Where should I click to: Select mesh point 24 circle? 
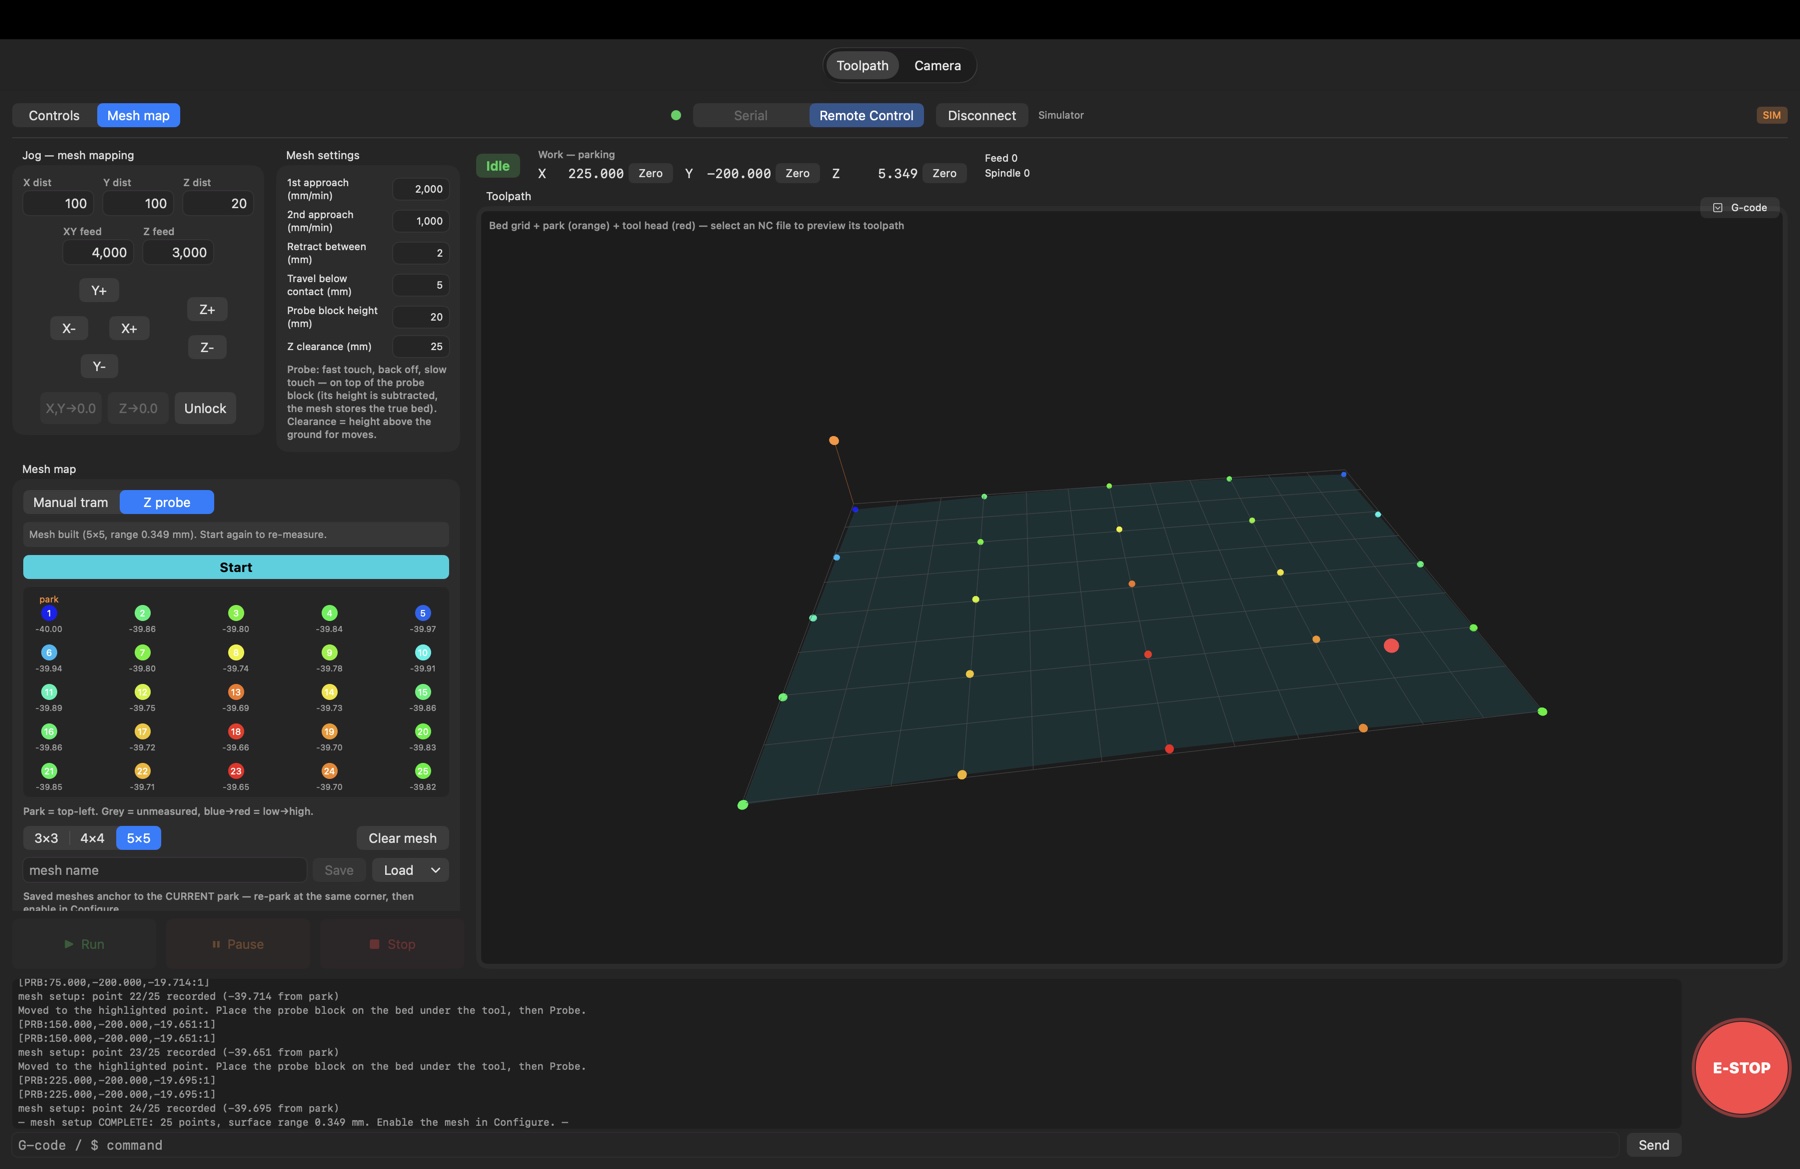click(x=329, y=771)
